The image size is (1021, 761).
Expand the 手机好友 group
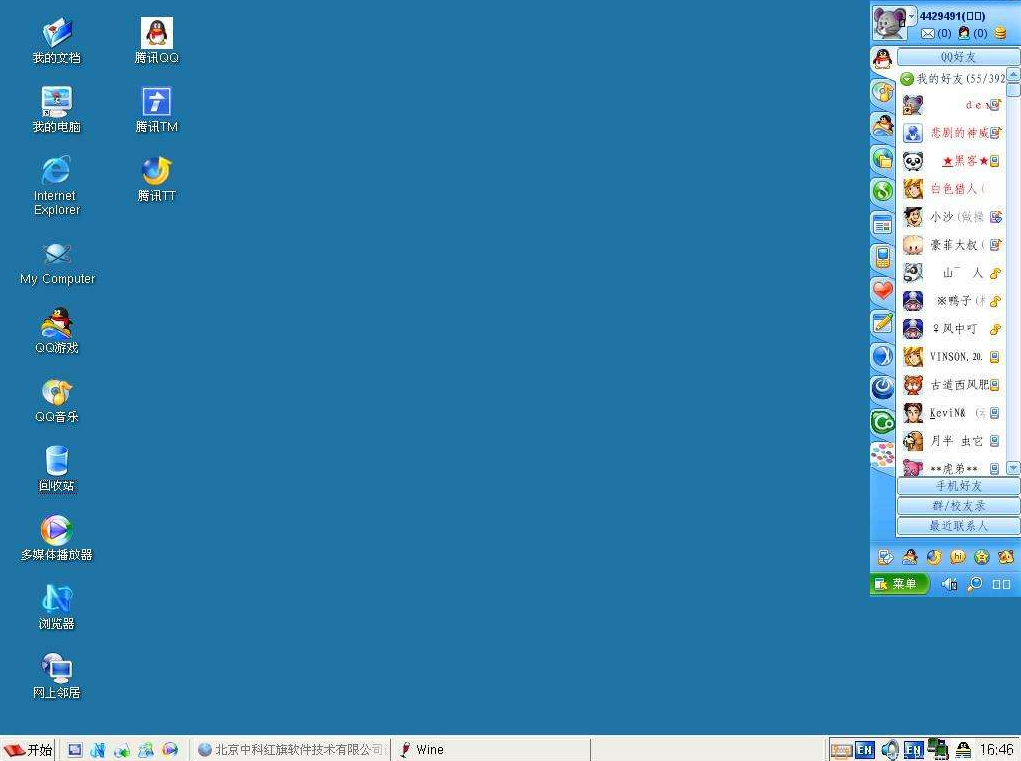pos(958,486)
